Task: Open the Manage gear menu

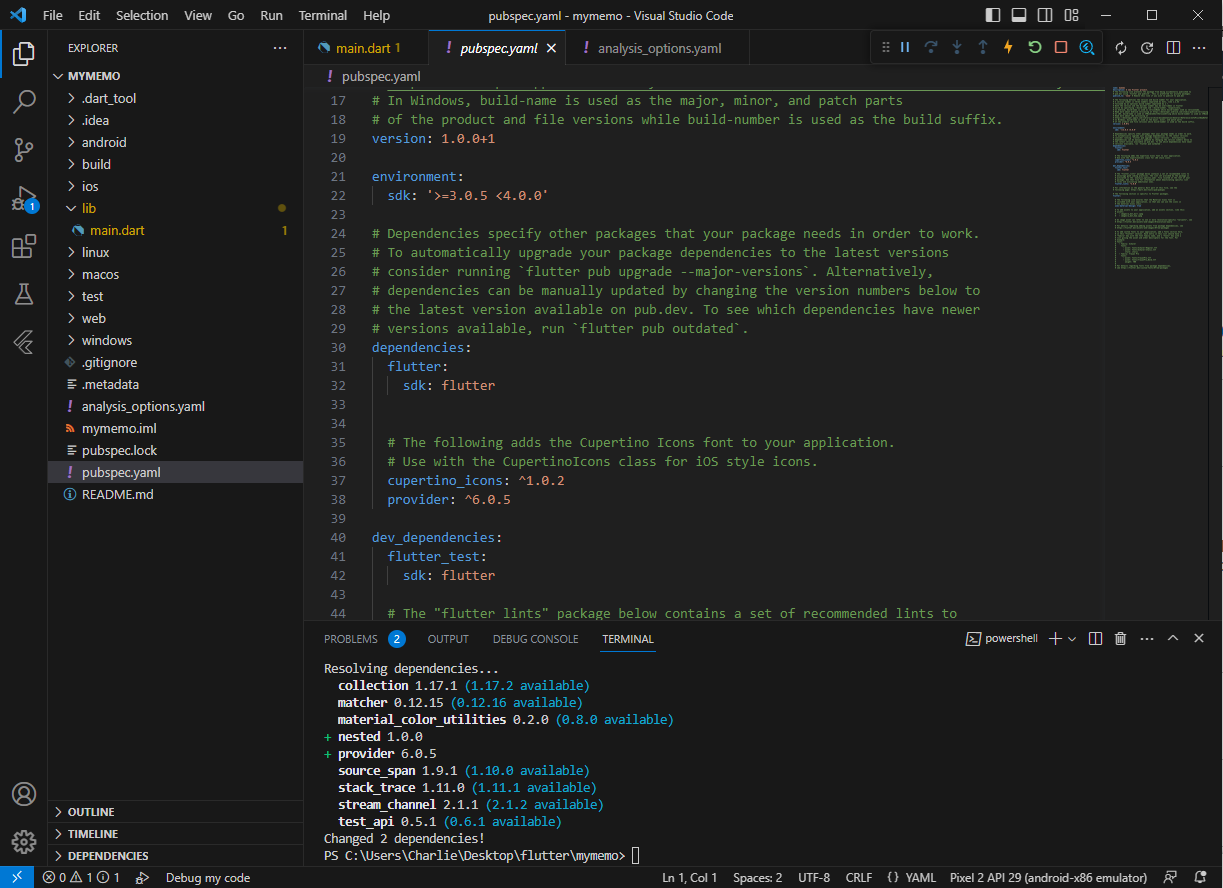Action: 24,841
